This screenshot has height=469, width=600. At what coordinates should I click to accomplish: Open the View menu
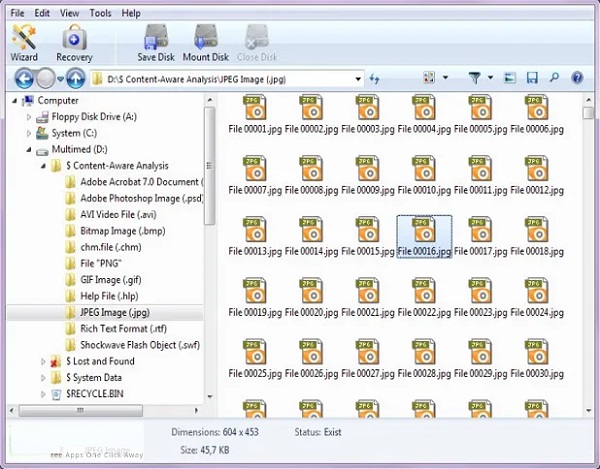tap(69, 13)
